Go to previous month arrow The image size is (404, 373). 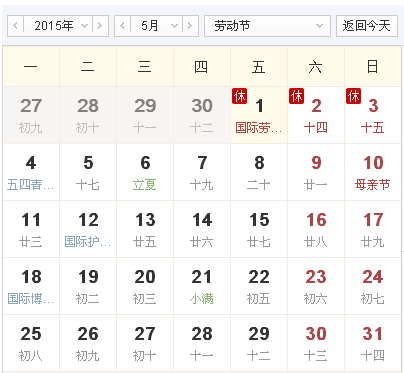122,26
